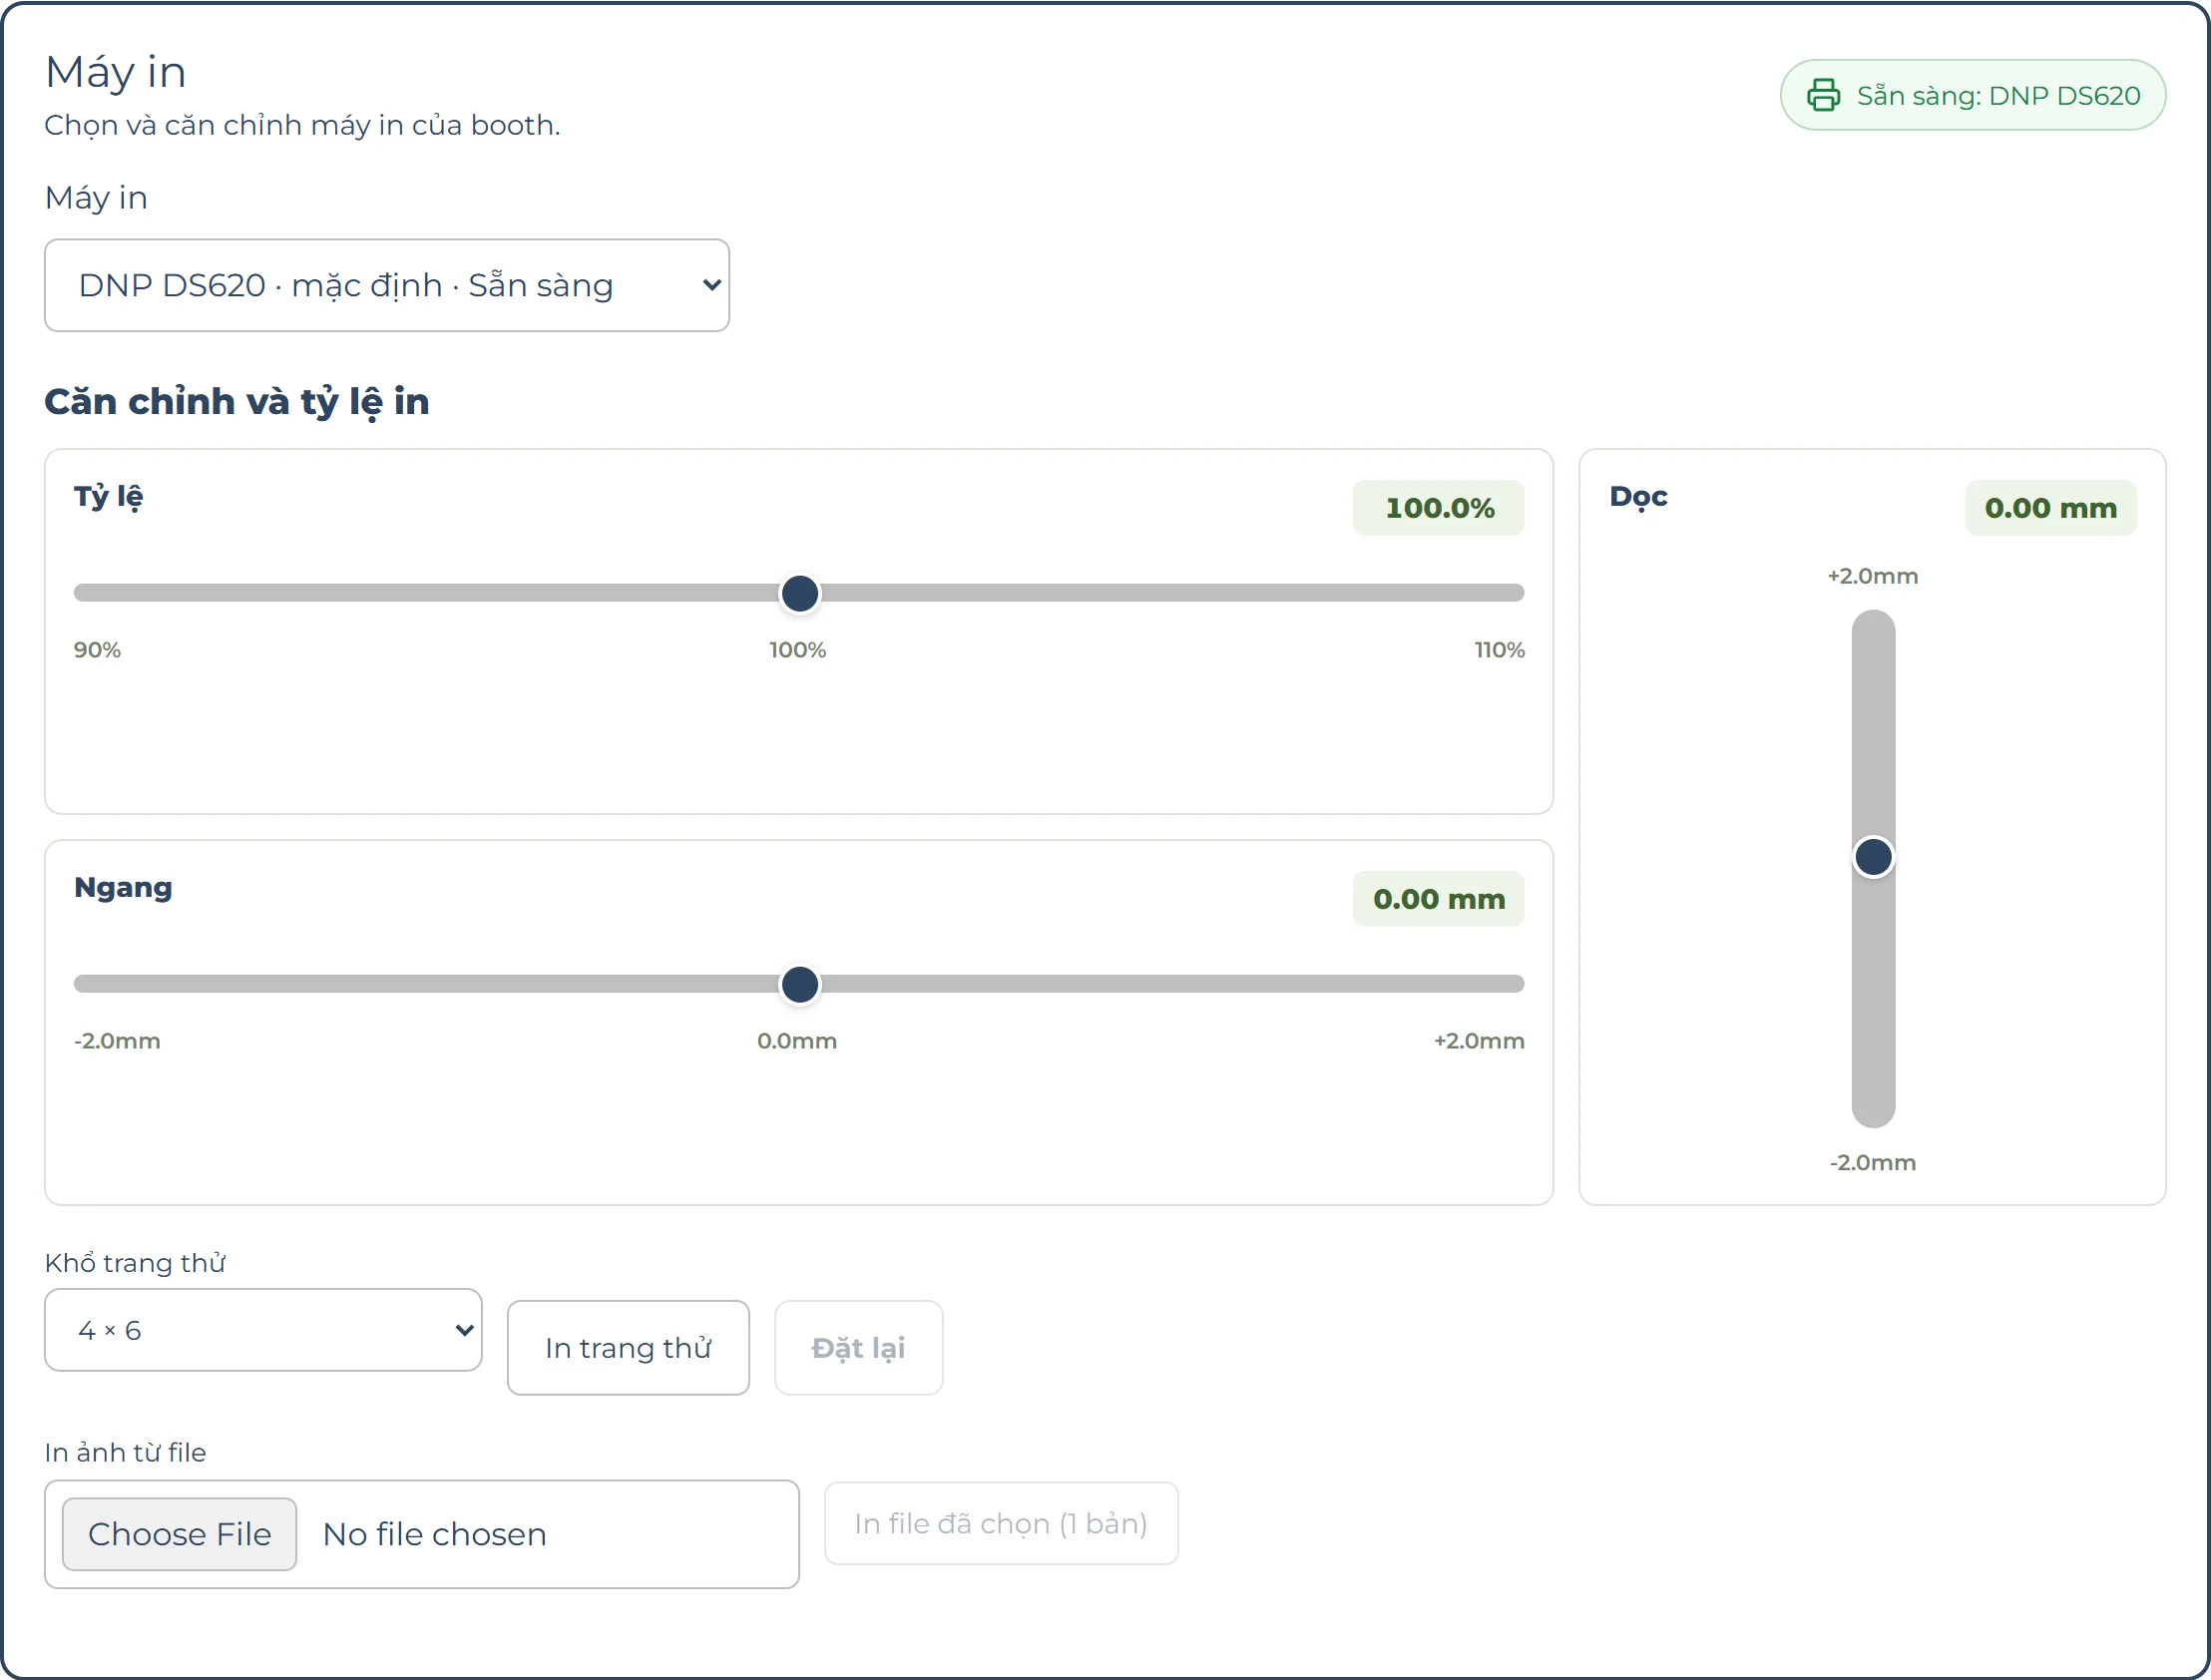Viewport: 2211px width, 1680px height.
Task: Click the printer icon in status badge
Action: pos(1823,95)
